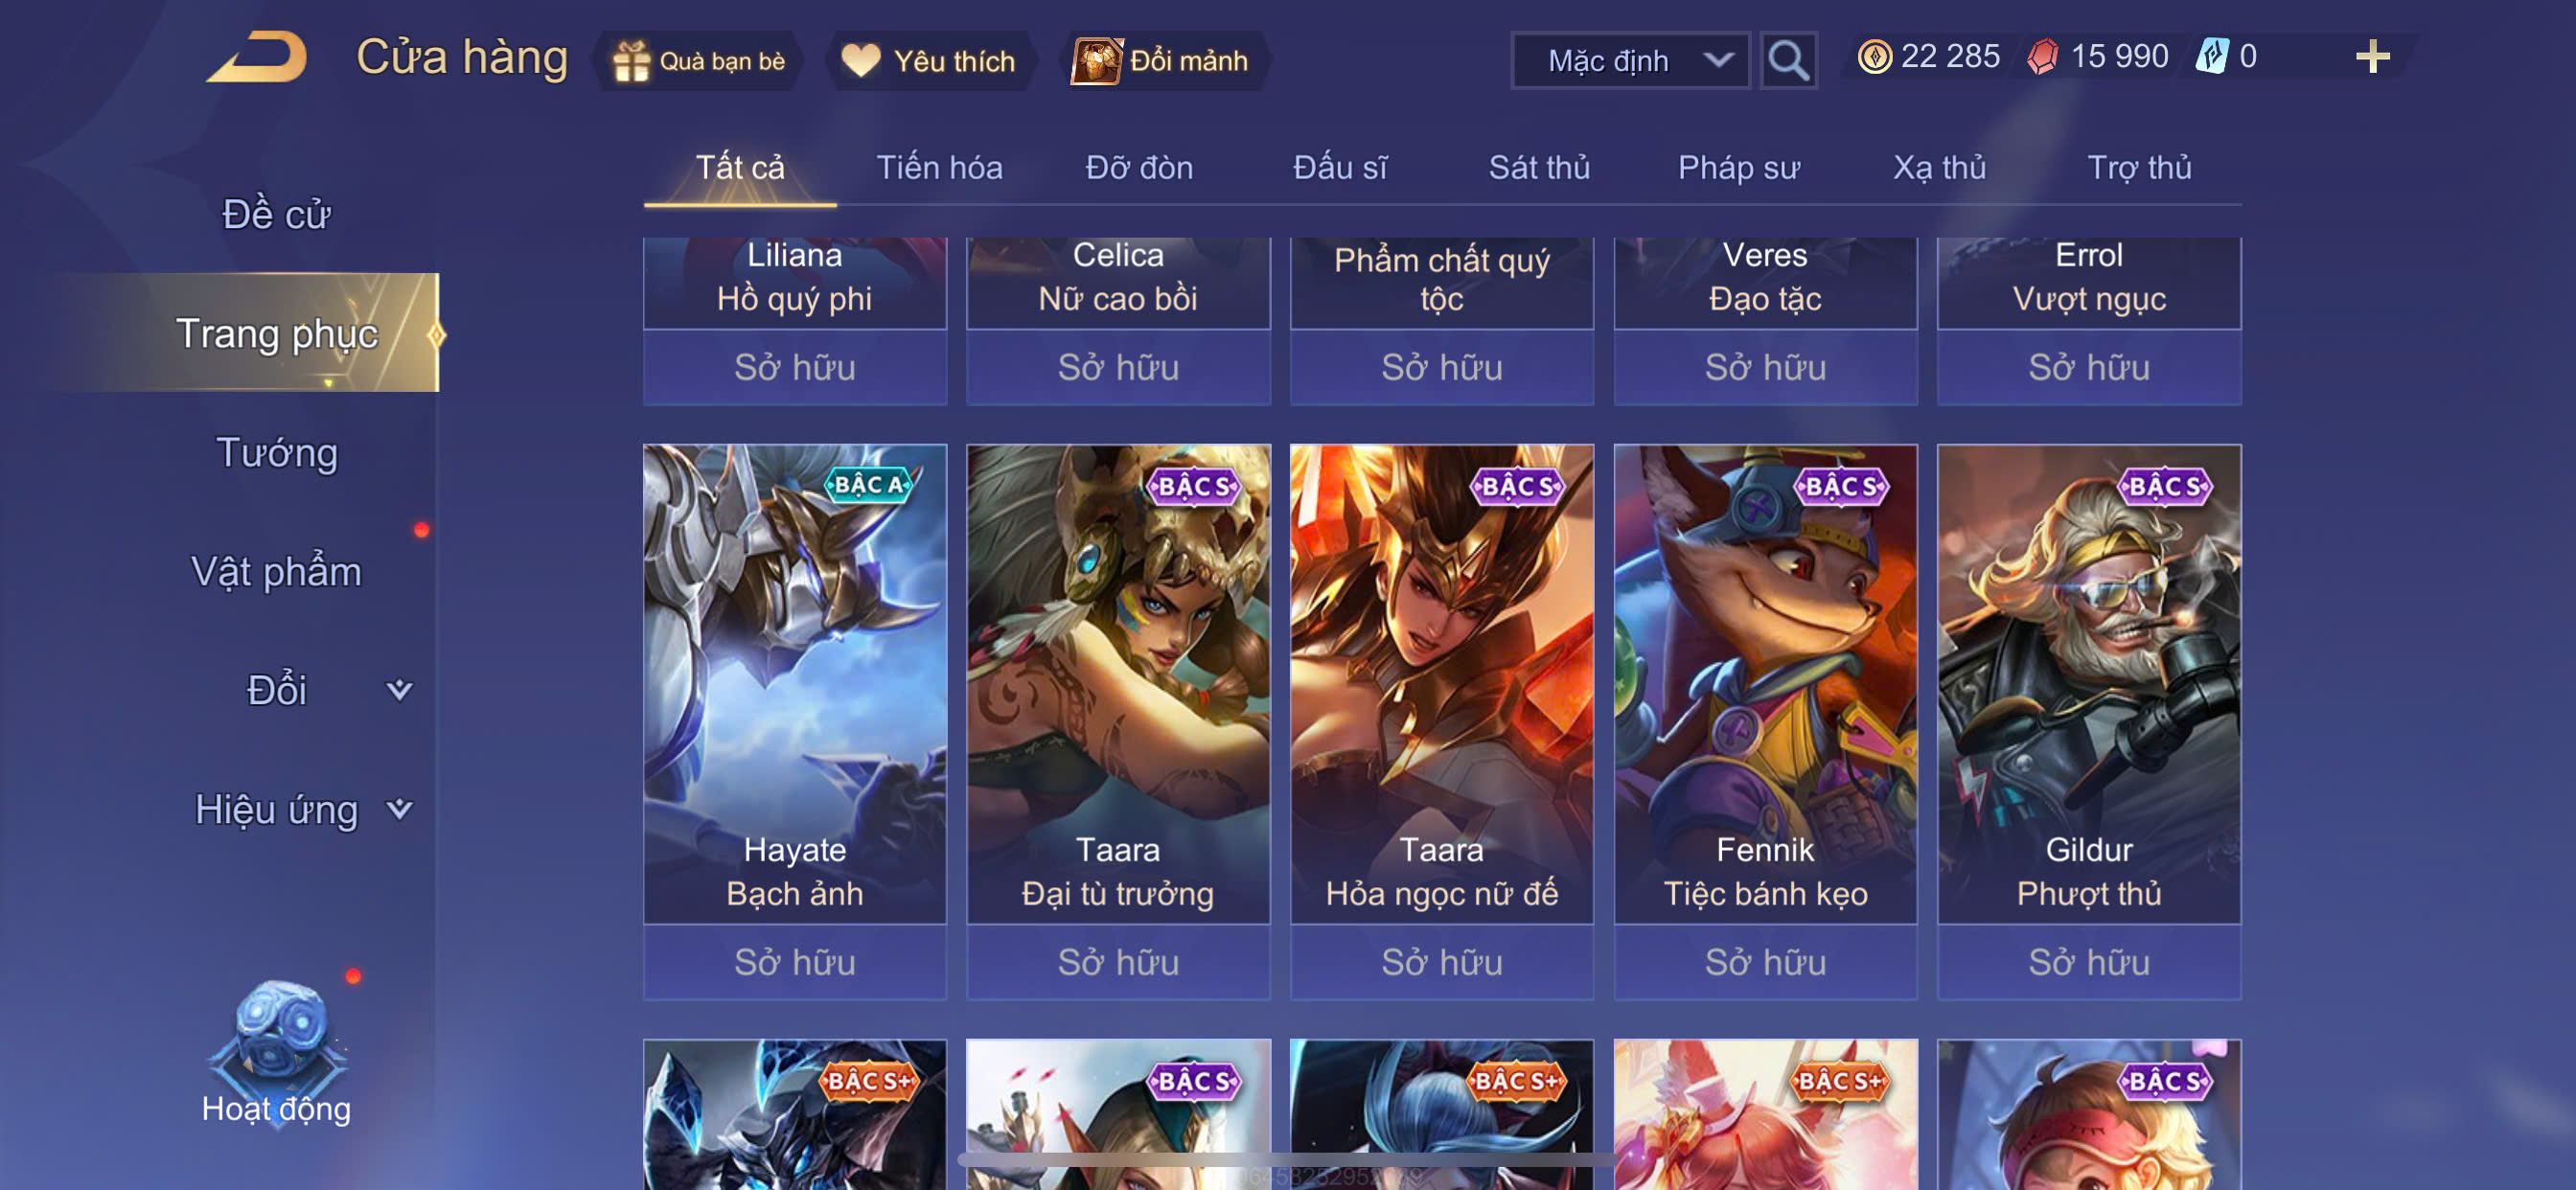Click the blue ticket currency icon
The image size is (2576, 1190).
(x=2212, y=56)
